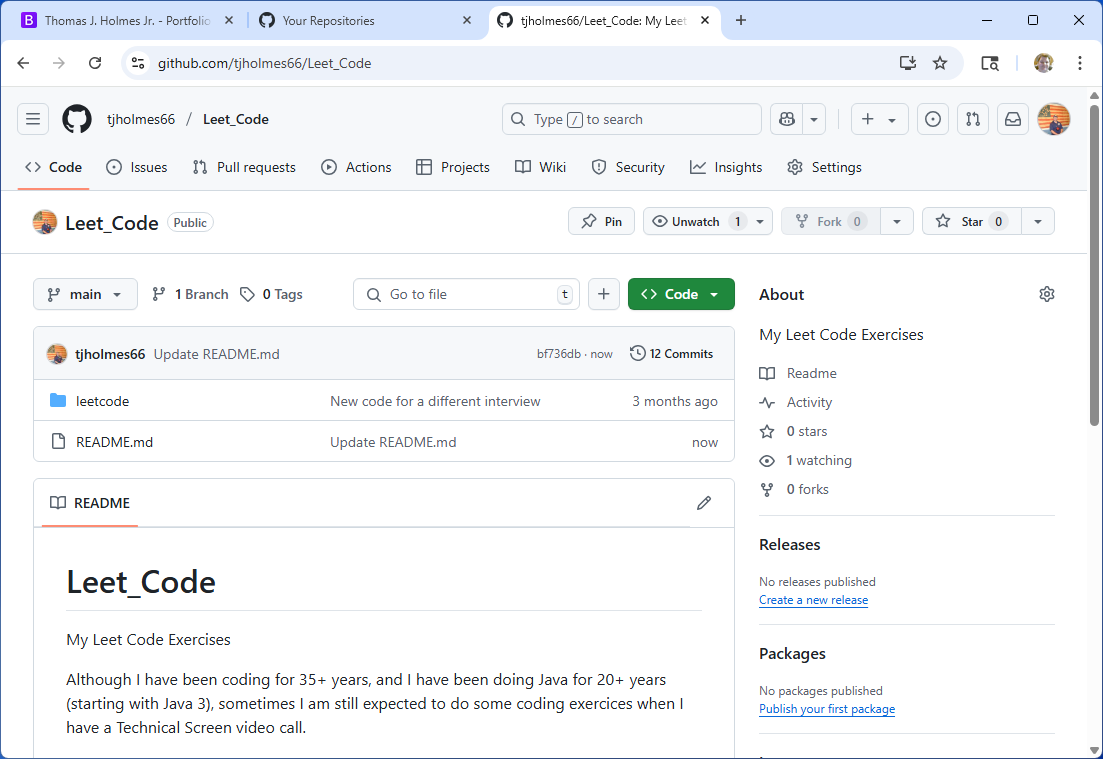Open a new browser tab
The height and width of the screenshot is (759, 1103).
click(741, 20)
